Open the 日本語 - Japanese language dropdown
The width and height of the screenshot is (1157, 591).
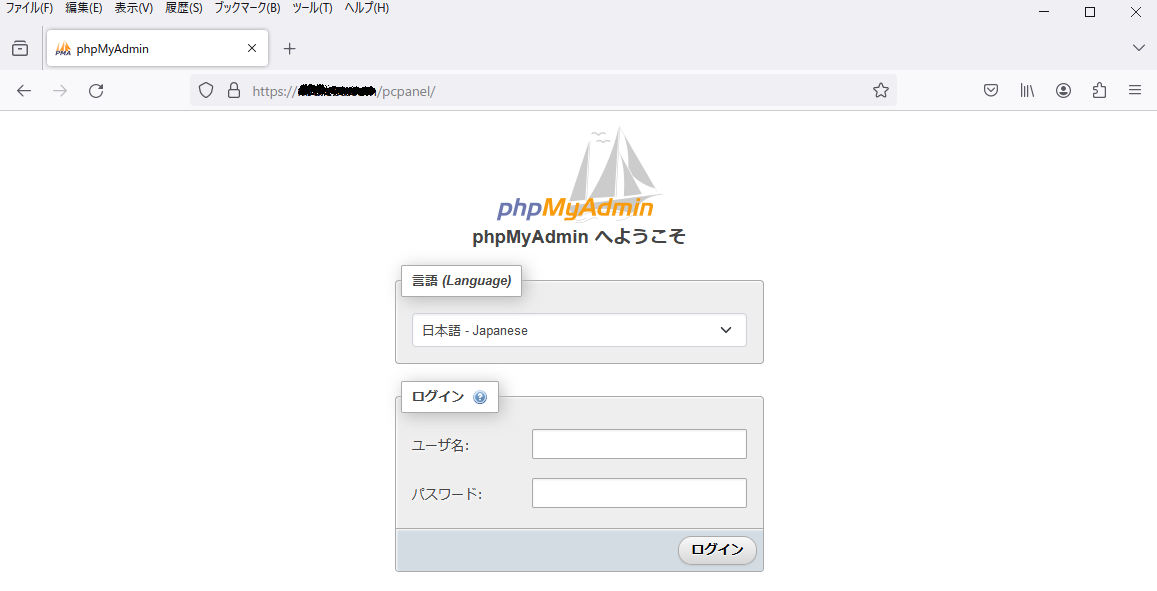(x=579, y=331)
